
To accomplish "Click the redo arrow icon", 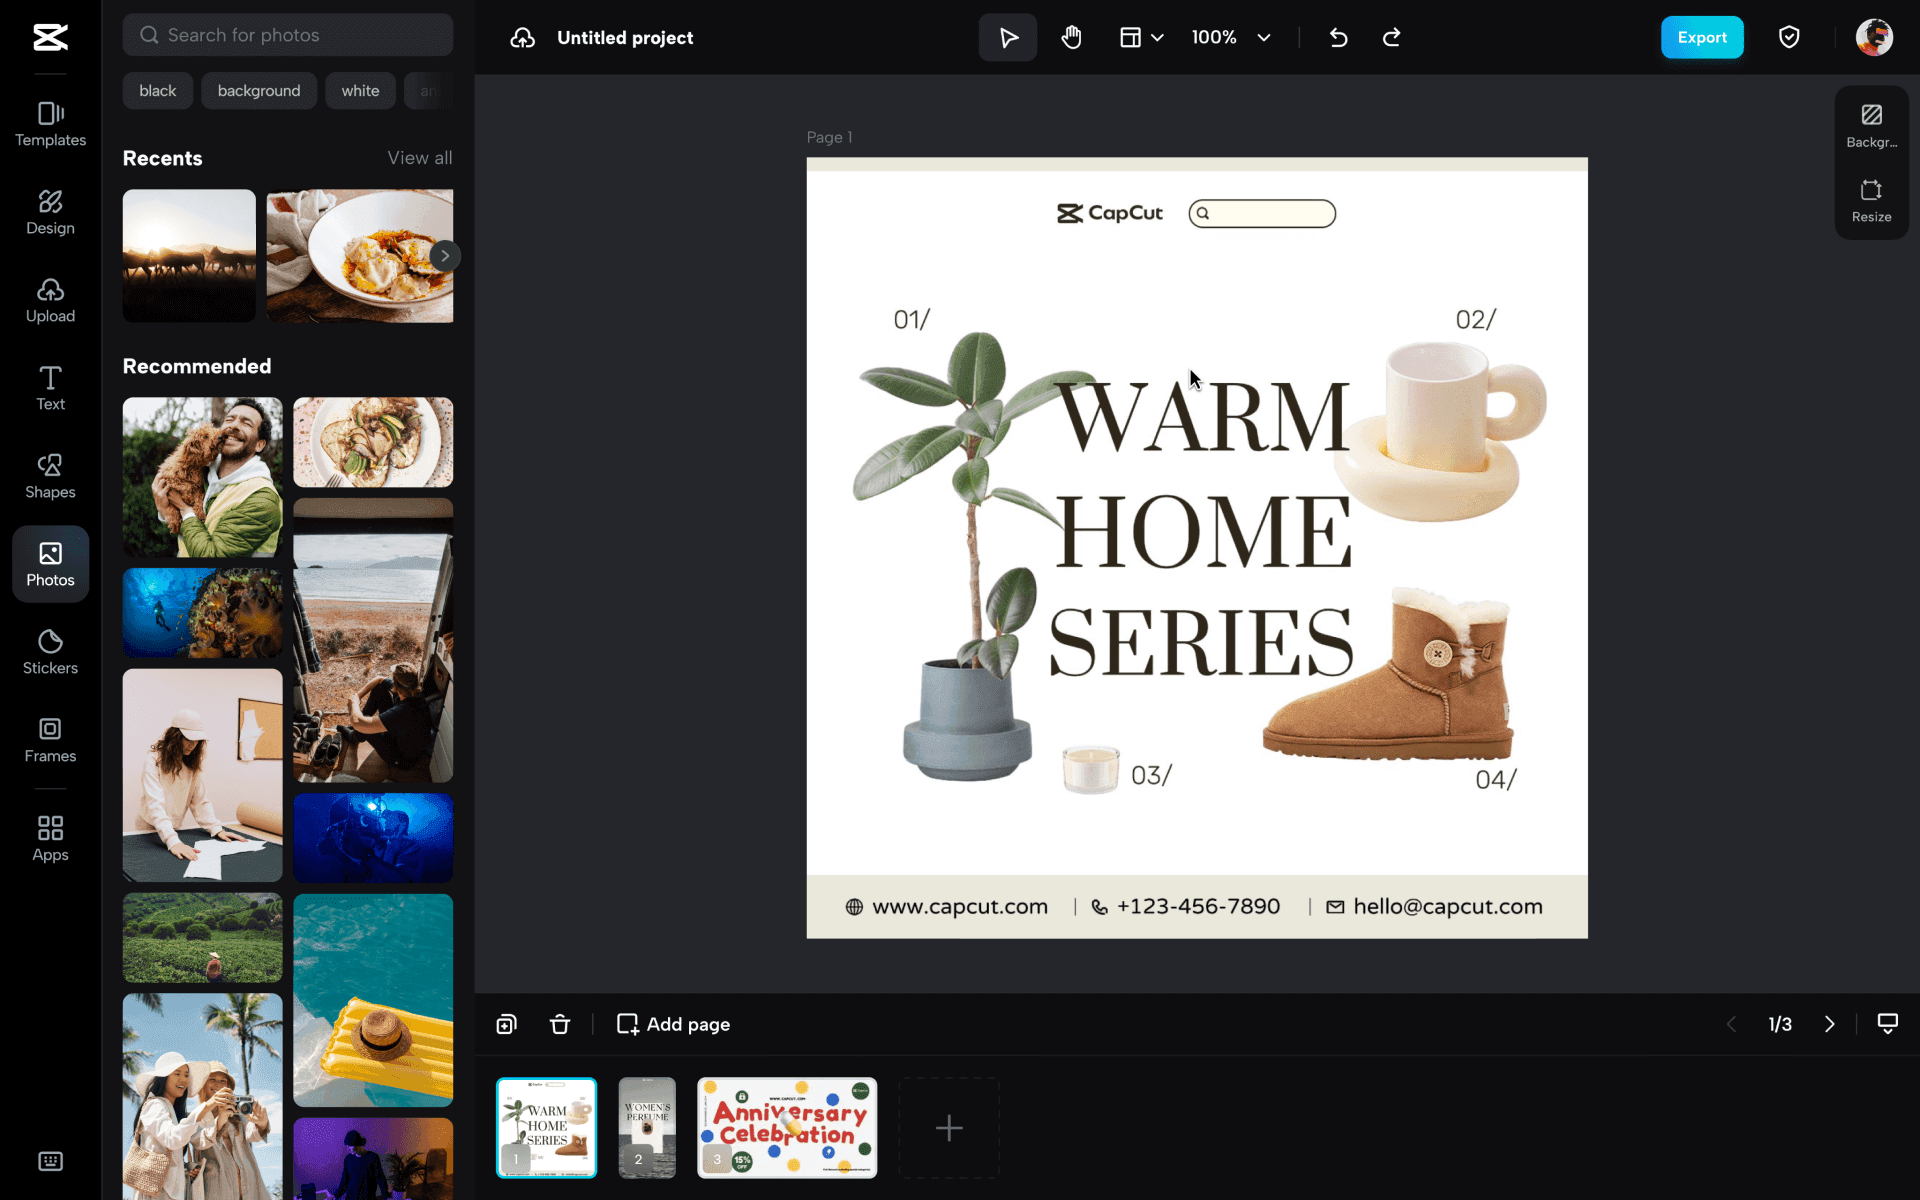I will pos(1391,38).
